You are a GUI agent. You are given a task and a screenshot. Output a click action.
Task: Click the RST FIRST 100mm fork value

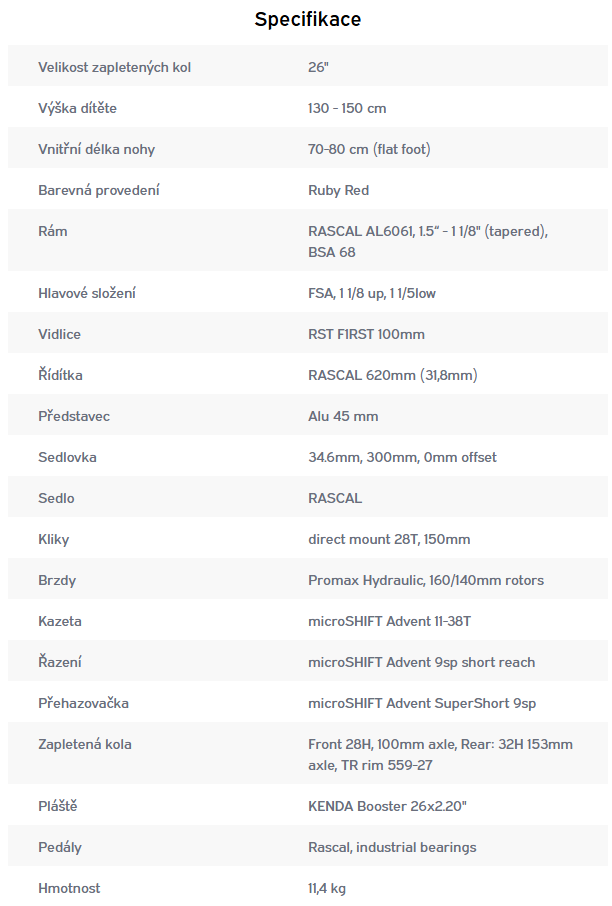click(x=366, y=334)
